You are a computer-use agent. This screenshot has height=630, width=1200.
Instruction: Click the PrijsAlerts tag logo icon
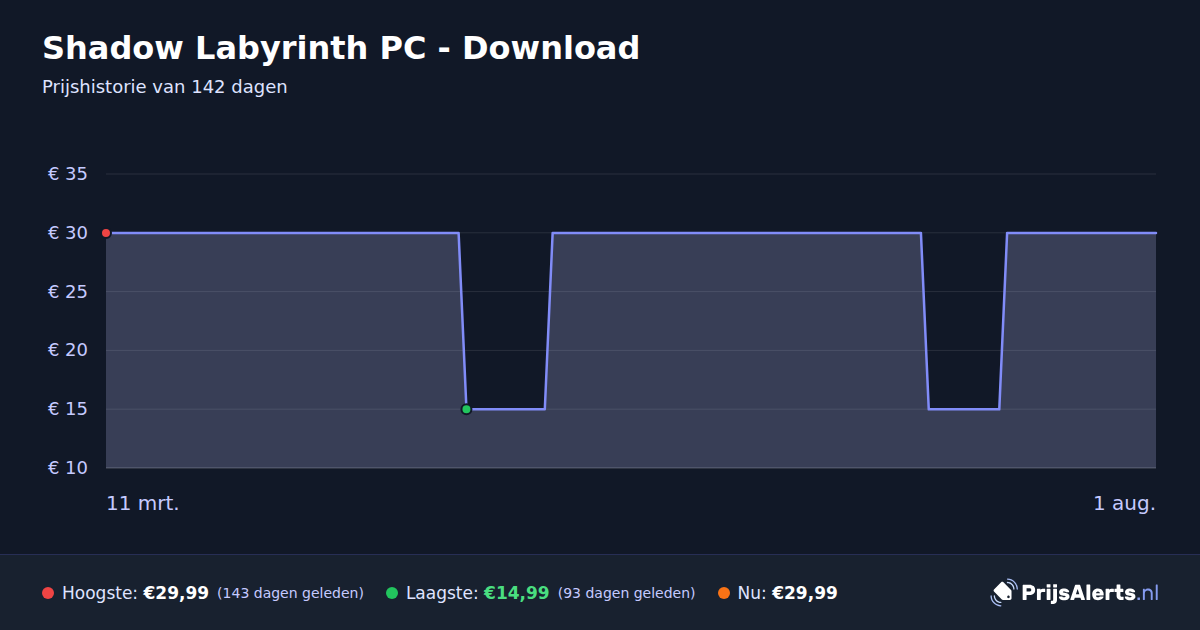(1003, 593)
